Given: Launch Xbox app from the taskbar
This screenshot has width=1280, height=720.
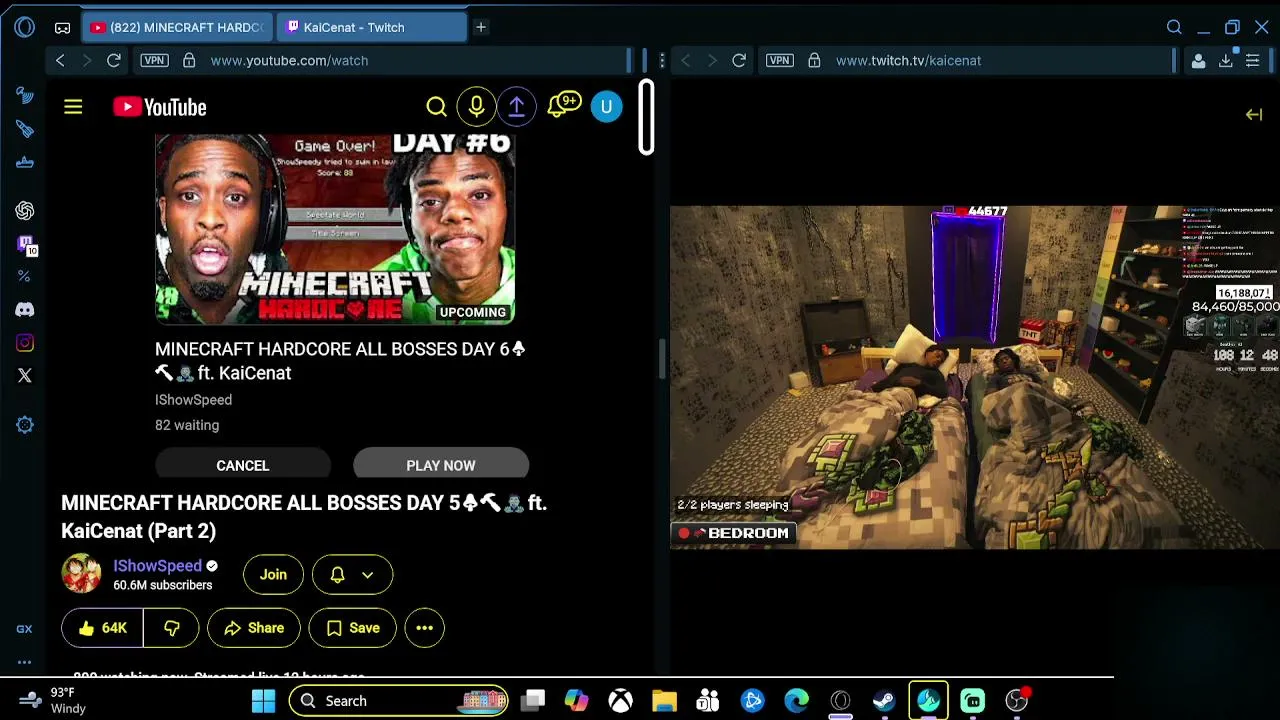Looking at the screenshot, I should [620, 701].
